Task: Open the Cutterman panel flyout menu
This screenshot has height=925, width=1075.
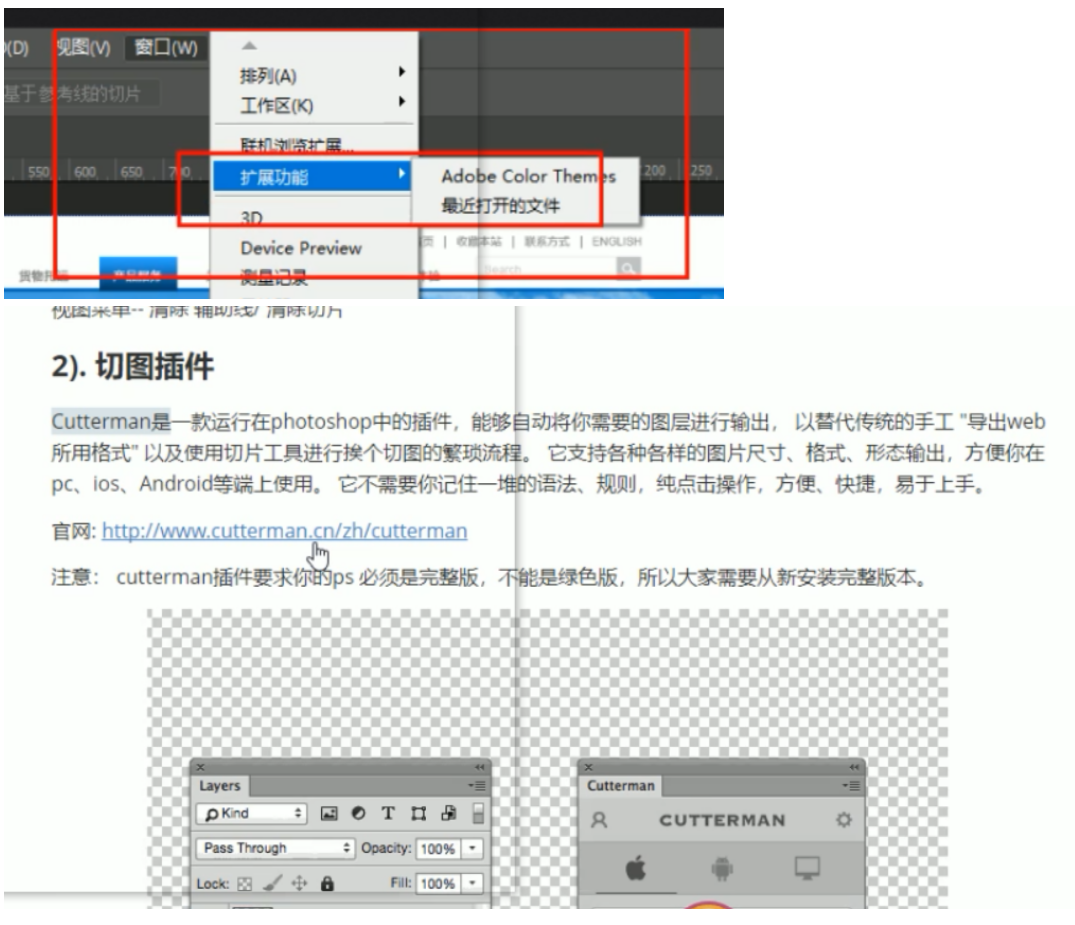Action: pyautogui.click(x=851, y=786)
